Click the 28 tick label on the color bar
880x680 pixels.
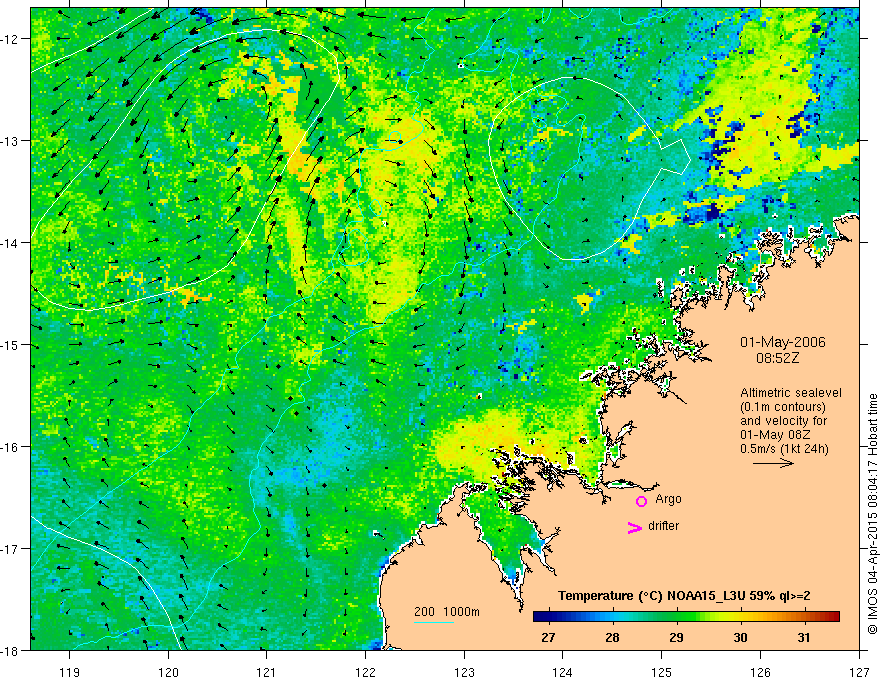(612, 637)
